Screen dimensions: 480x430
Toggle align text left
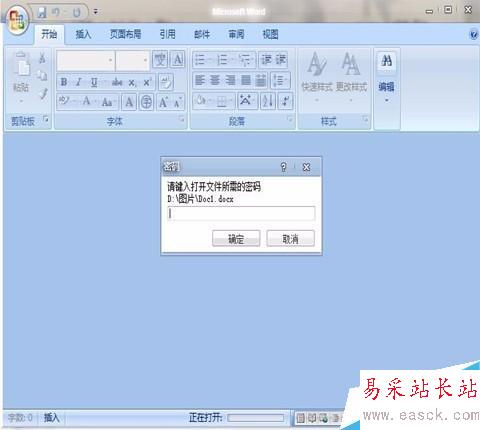[200, 80]
